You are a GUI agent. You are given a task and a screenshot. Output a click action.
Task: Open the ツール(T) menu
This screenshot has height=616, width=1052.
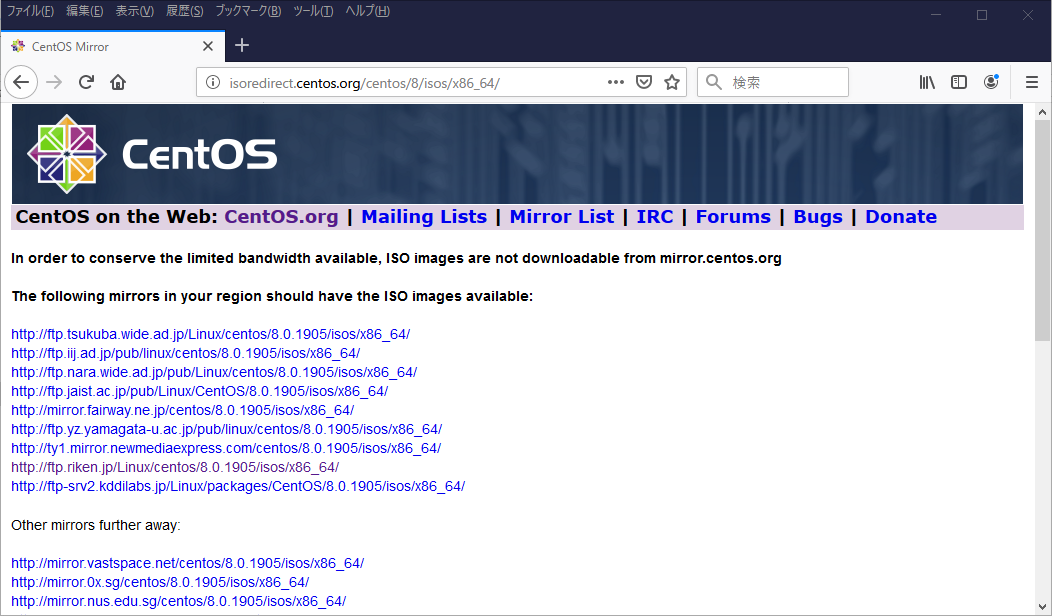pyautogui.click(x=313, y=11)
